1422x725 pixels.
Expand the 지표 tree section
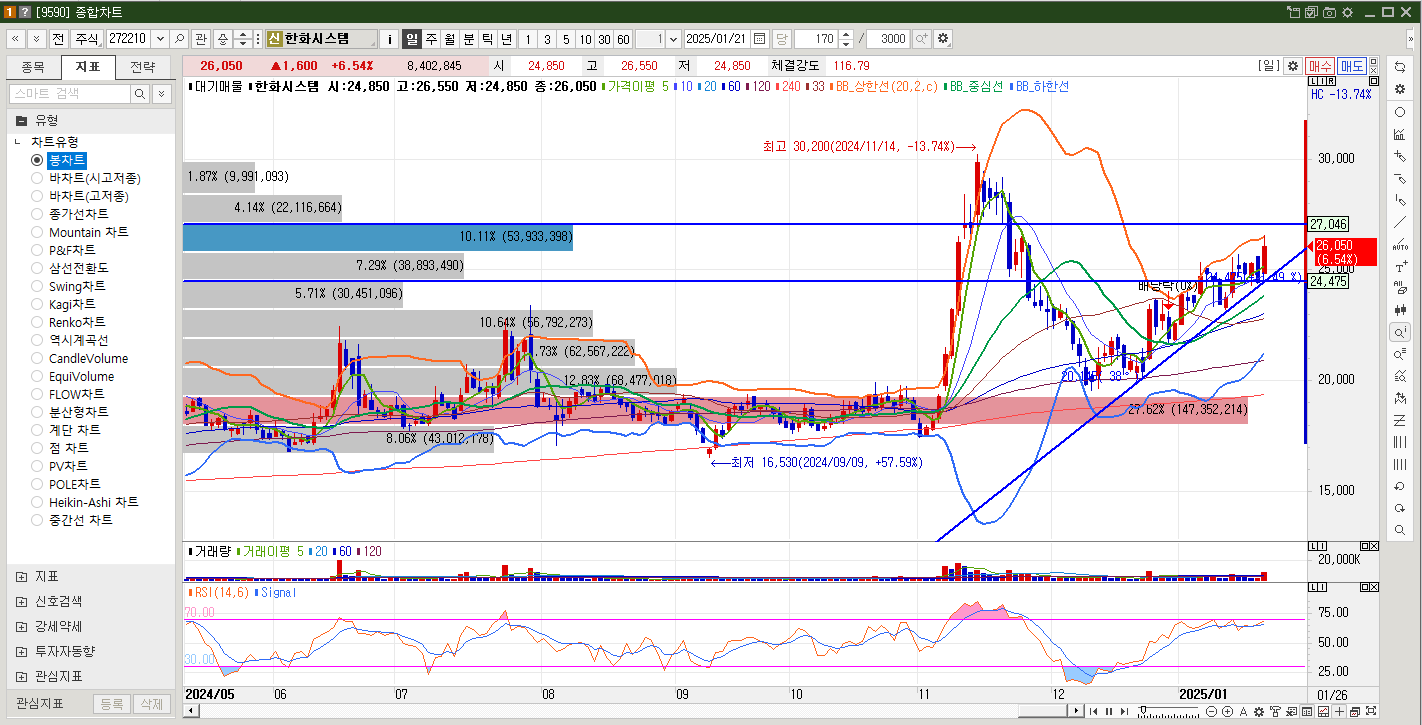click(21, 577)
